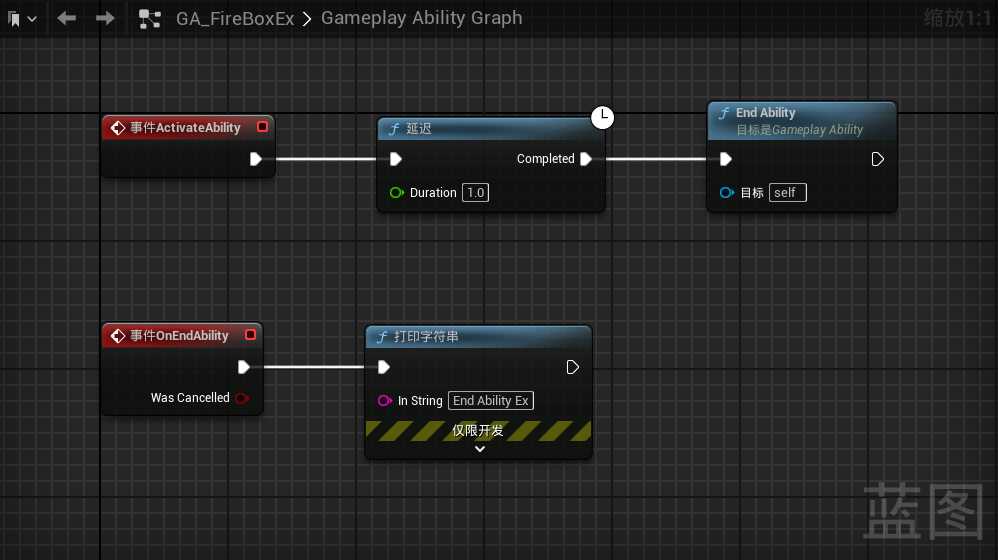Image resolution: width=998 pixels, height=560 pixels.
Task: Click the back navigation arrow
Action: (x=67, y=18)
